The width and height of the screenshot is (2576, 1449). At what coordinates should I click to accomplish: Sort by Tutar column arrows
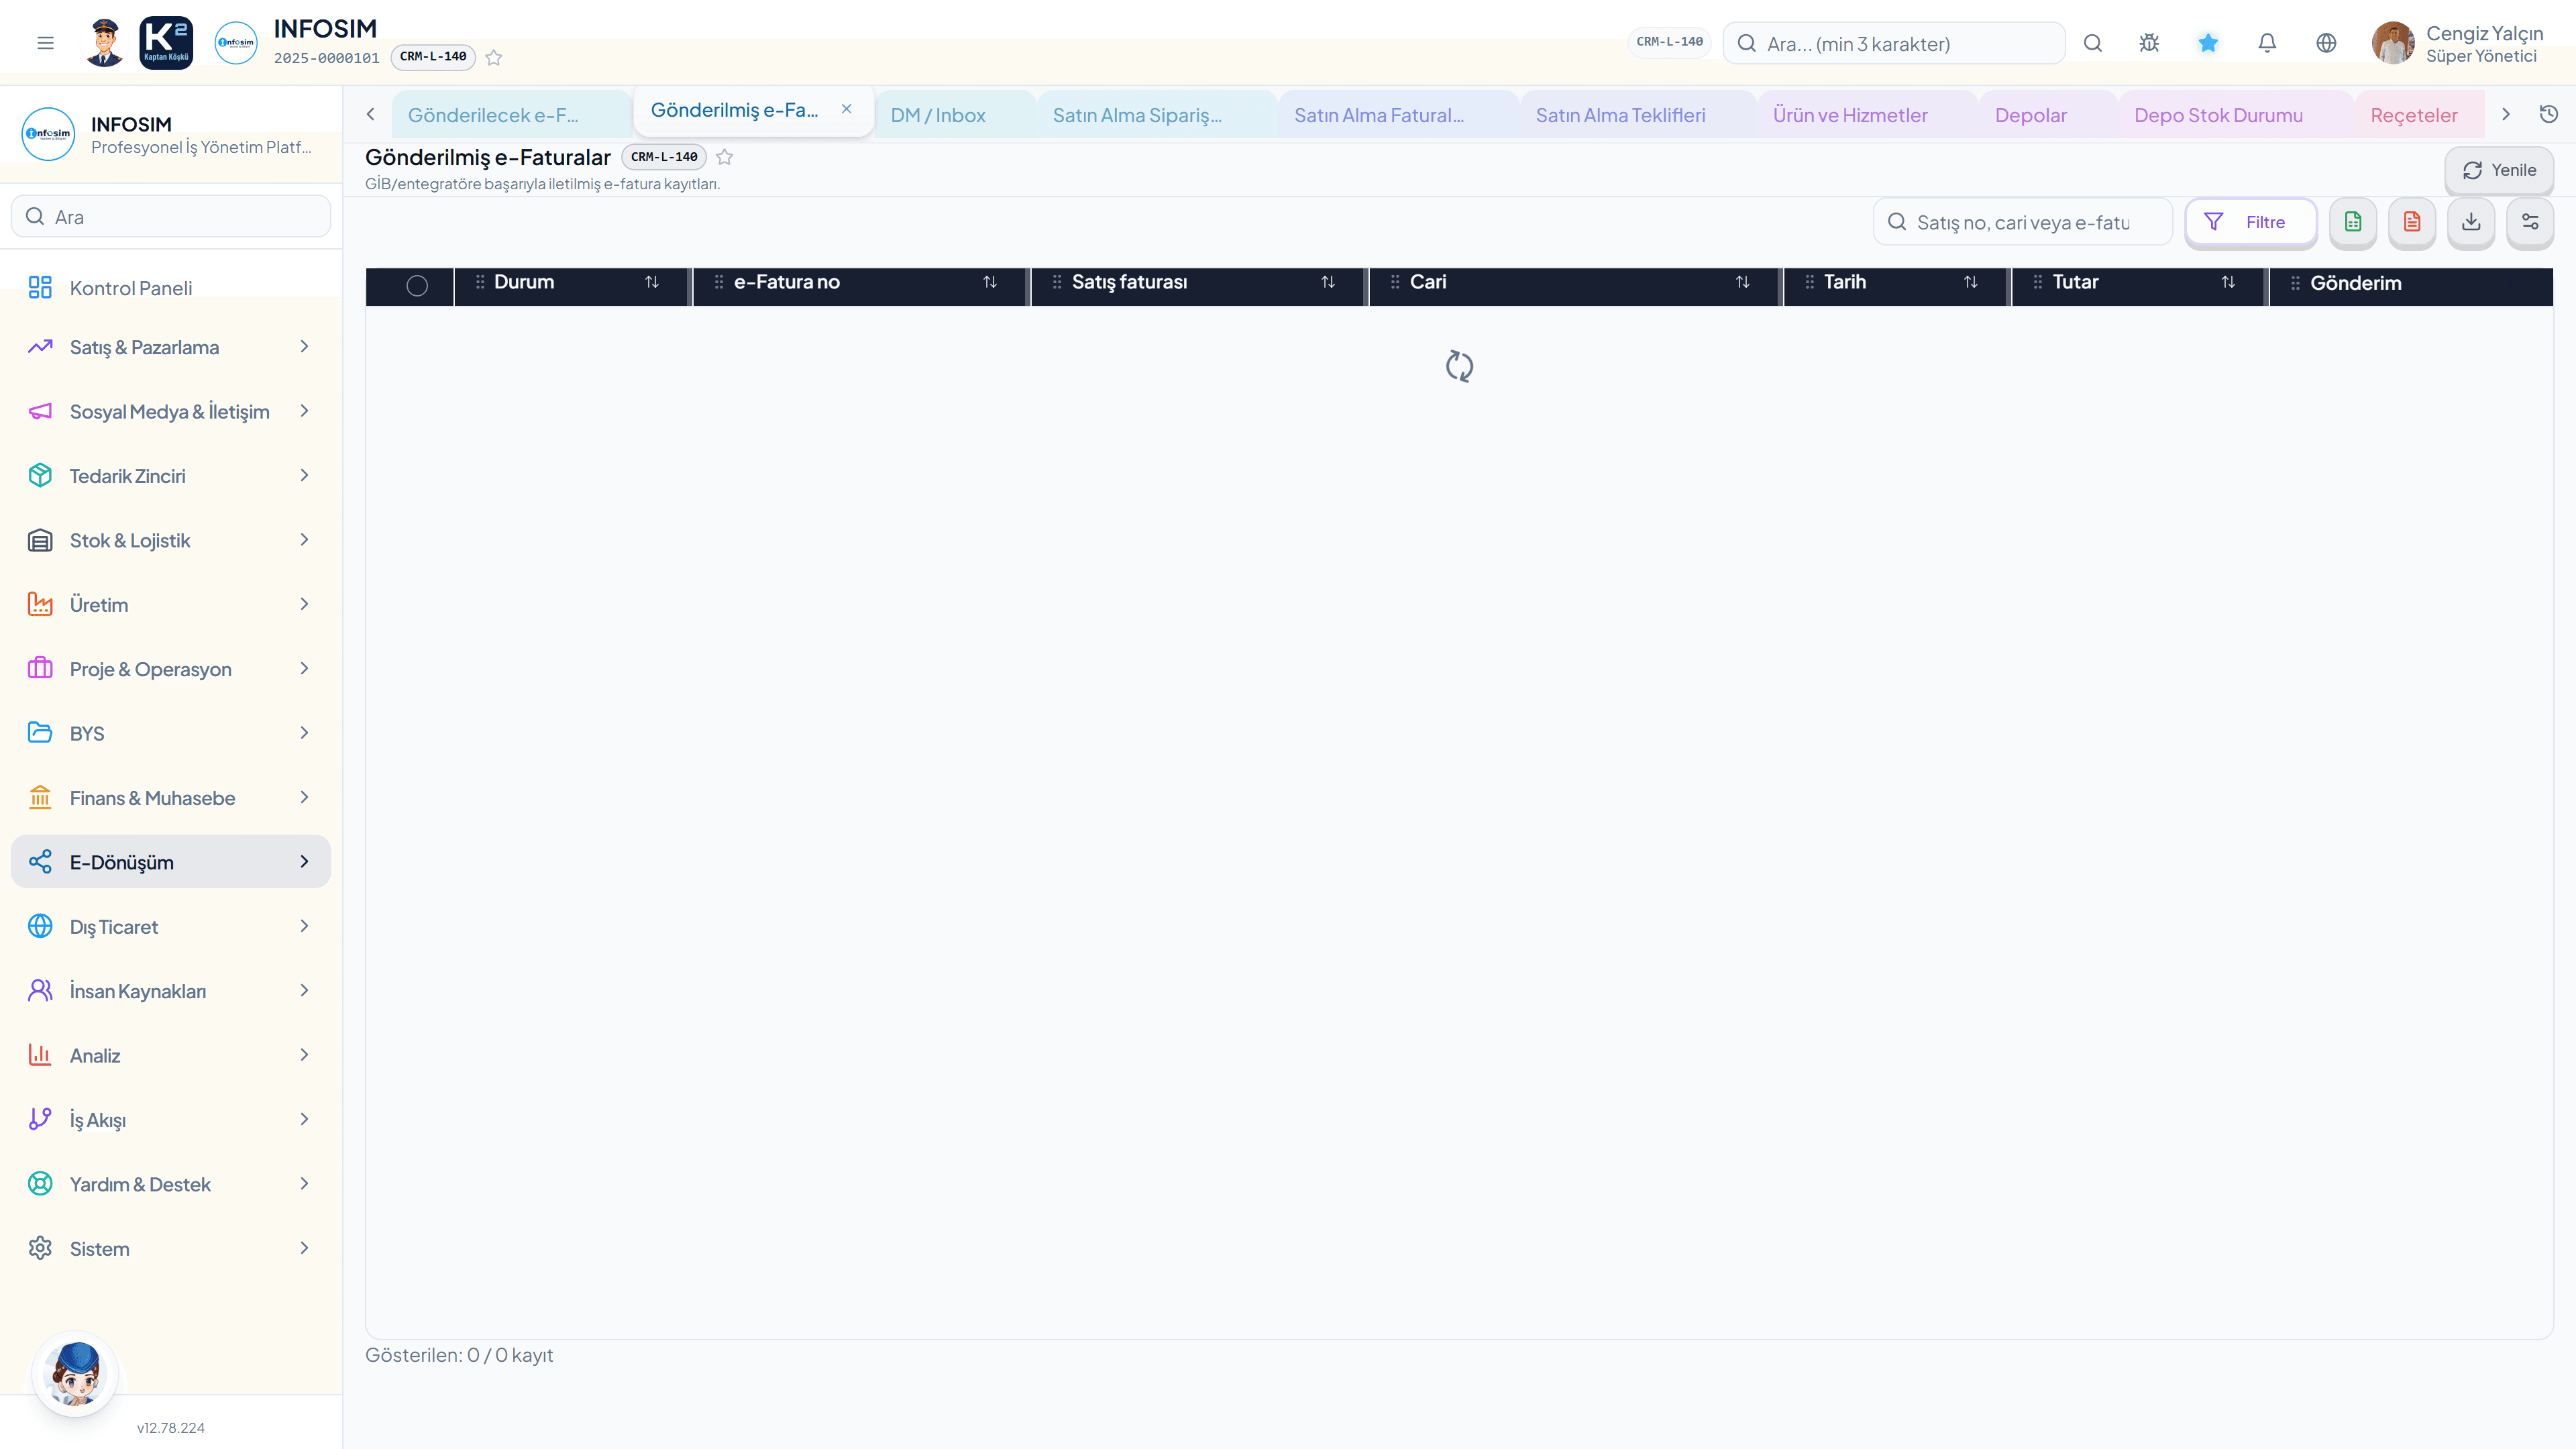(x=2228, y=282)
